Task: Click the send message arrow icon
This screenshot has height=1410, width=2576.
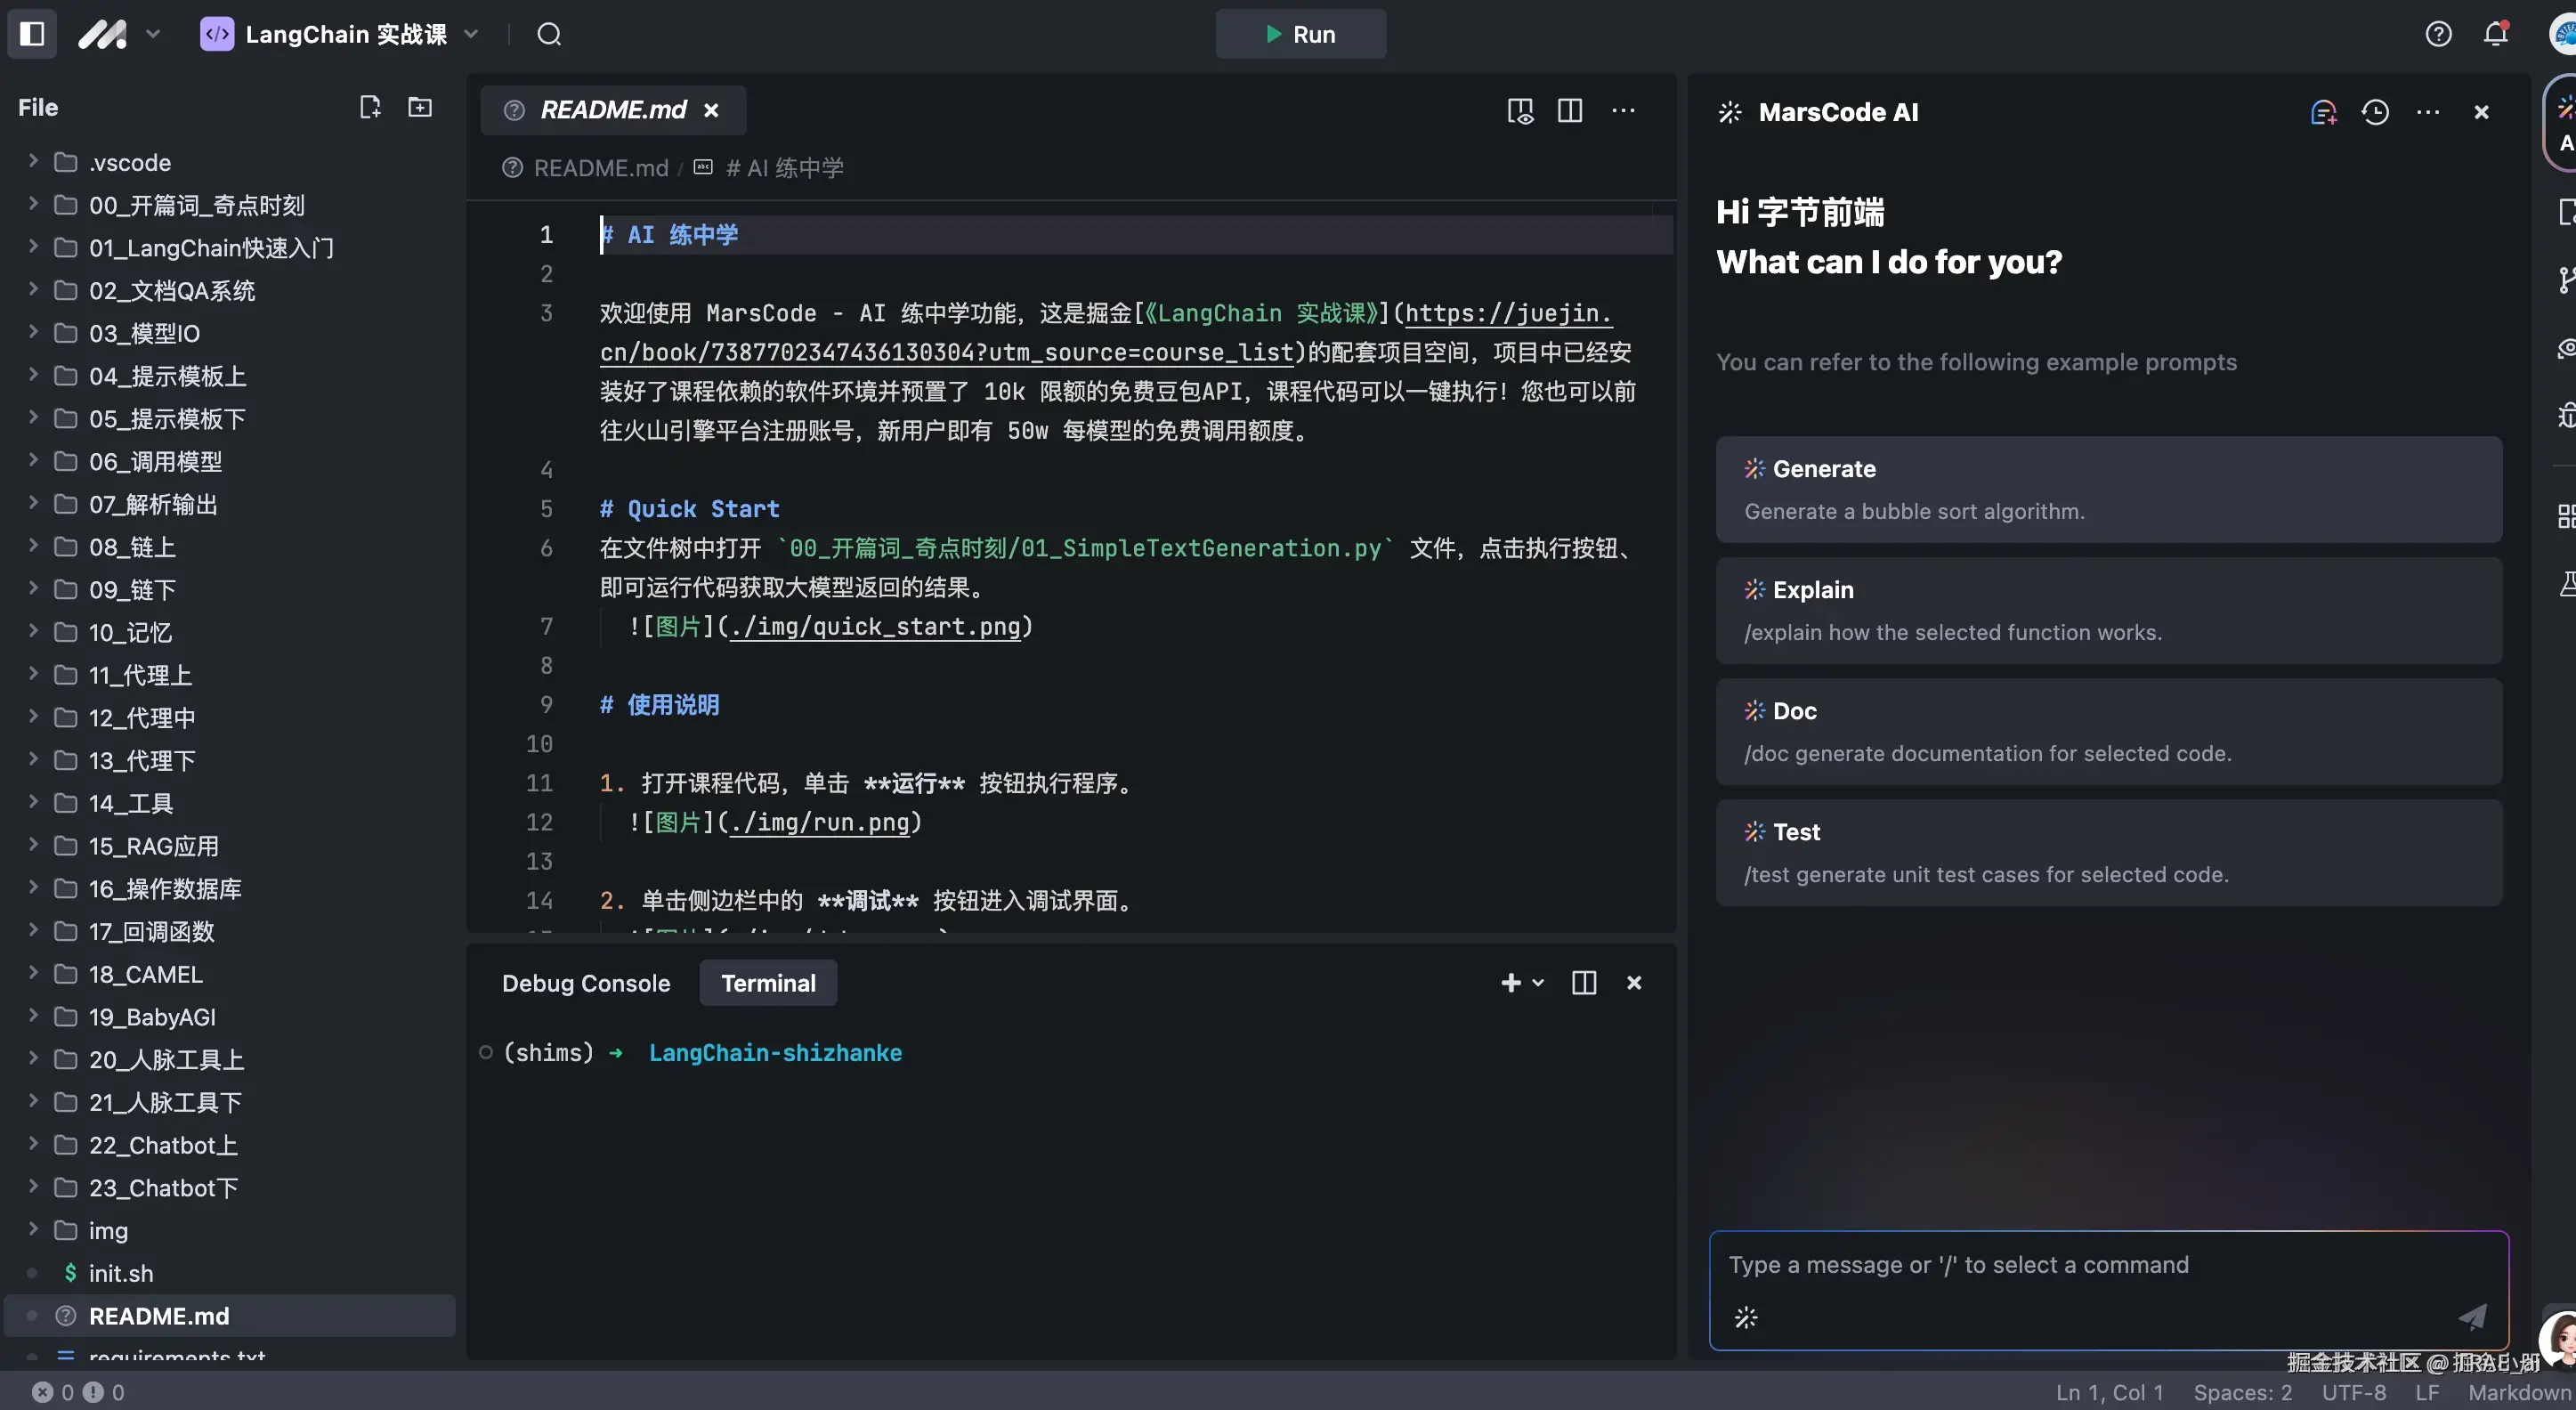Action: pyautogui.click(x=2472, y=1316)
